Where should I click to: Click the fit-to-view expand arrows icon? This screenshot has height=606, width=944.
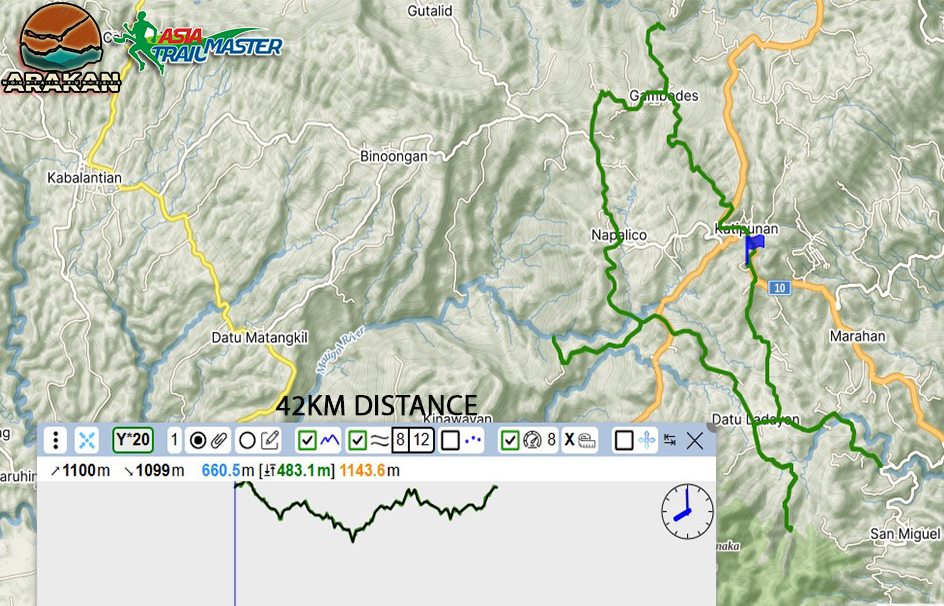click(87, 440)
